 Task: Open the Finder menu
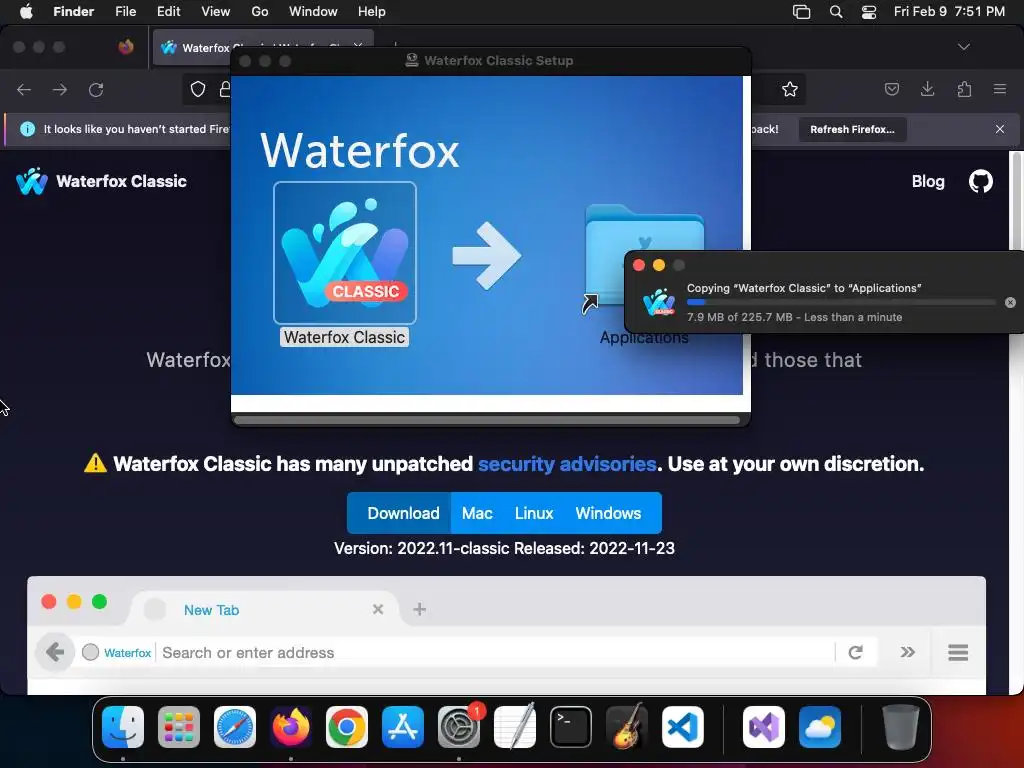(73, 12)
